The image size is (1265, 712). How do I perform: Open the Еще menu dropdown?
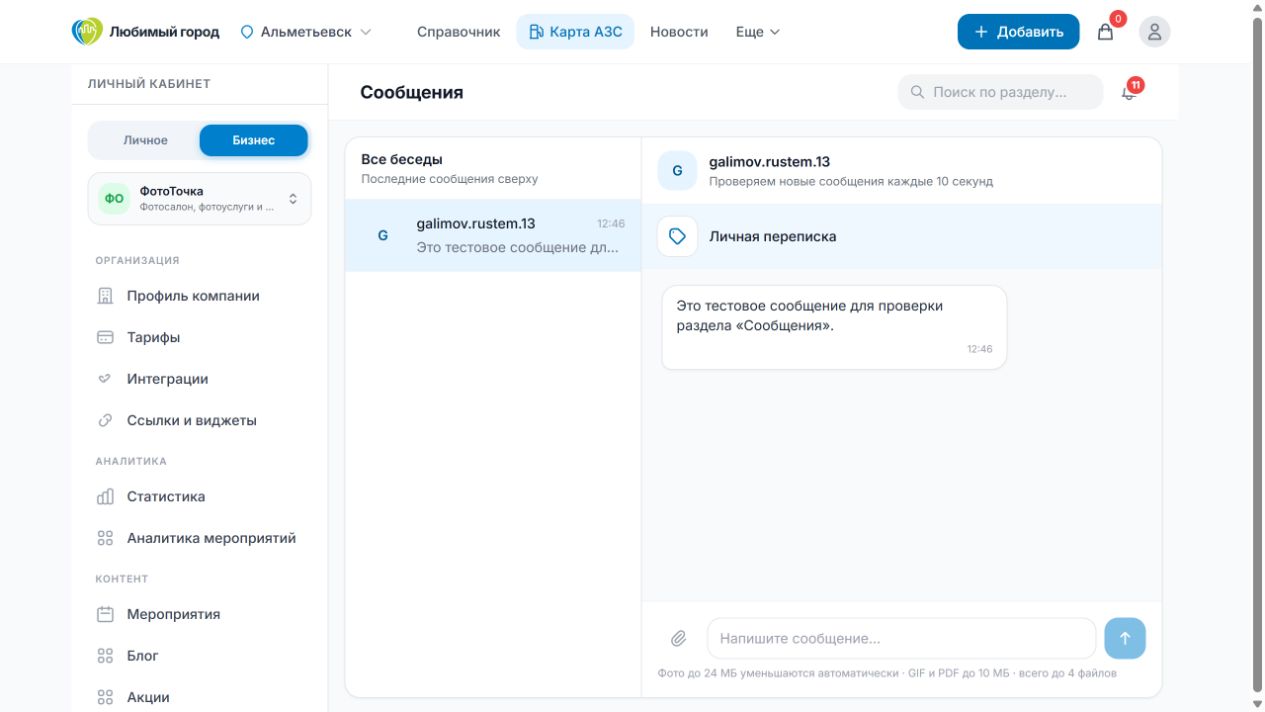click(x=757, y=32)
